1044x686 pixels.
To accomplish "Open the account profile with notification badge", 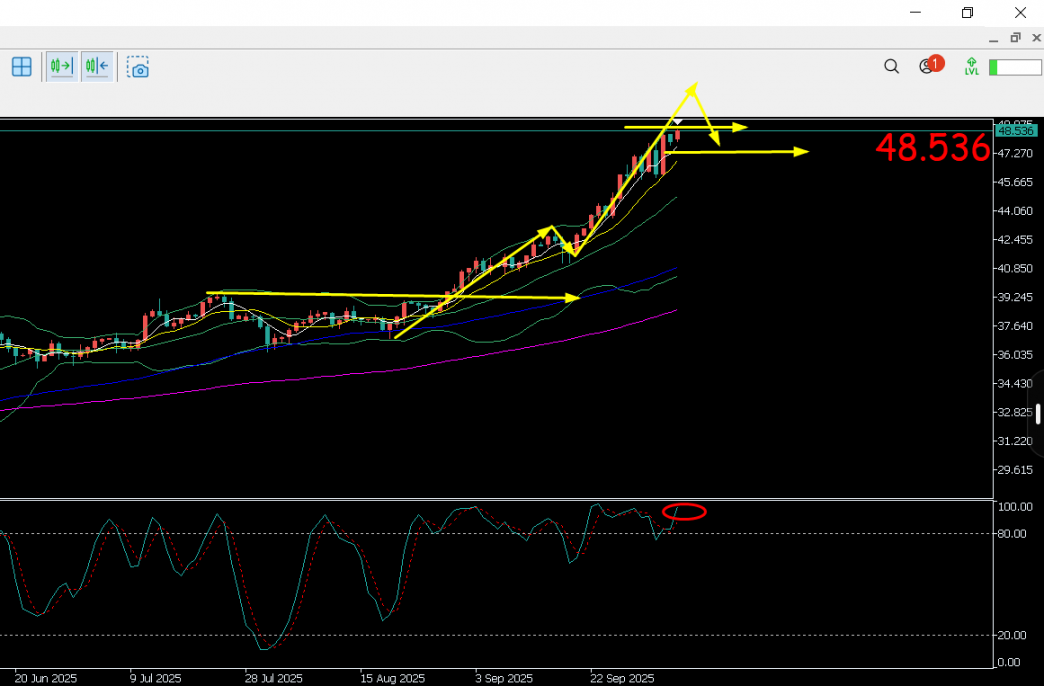I will pyautogui.click(x=927, y=67).
